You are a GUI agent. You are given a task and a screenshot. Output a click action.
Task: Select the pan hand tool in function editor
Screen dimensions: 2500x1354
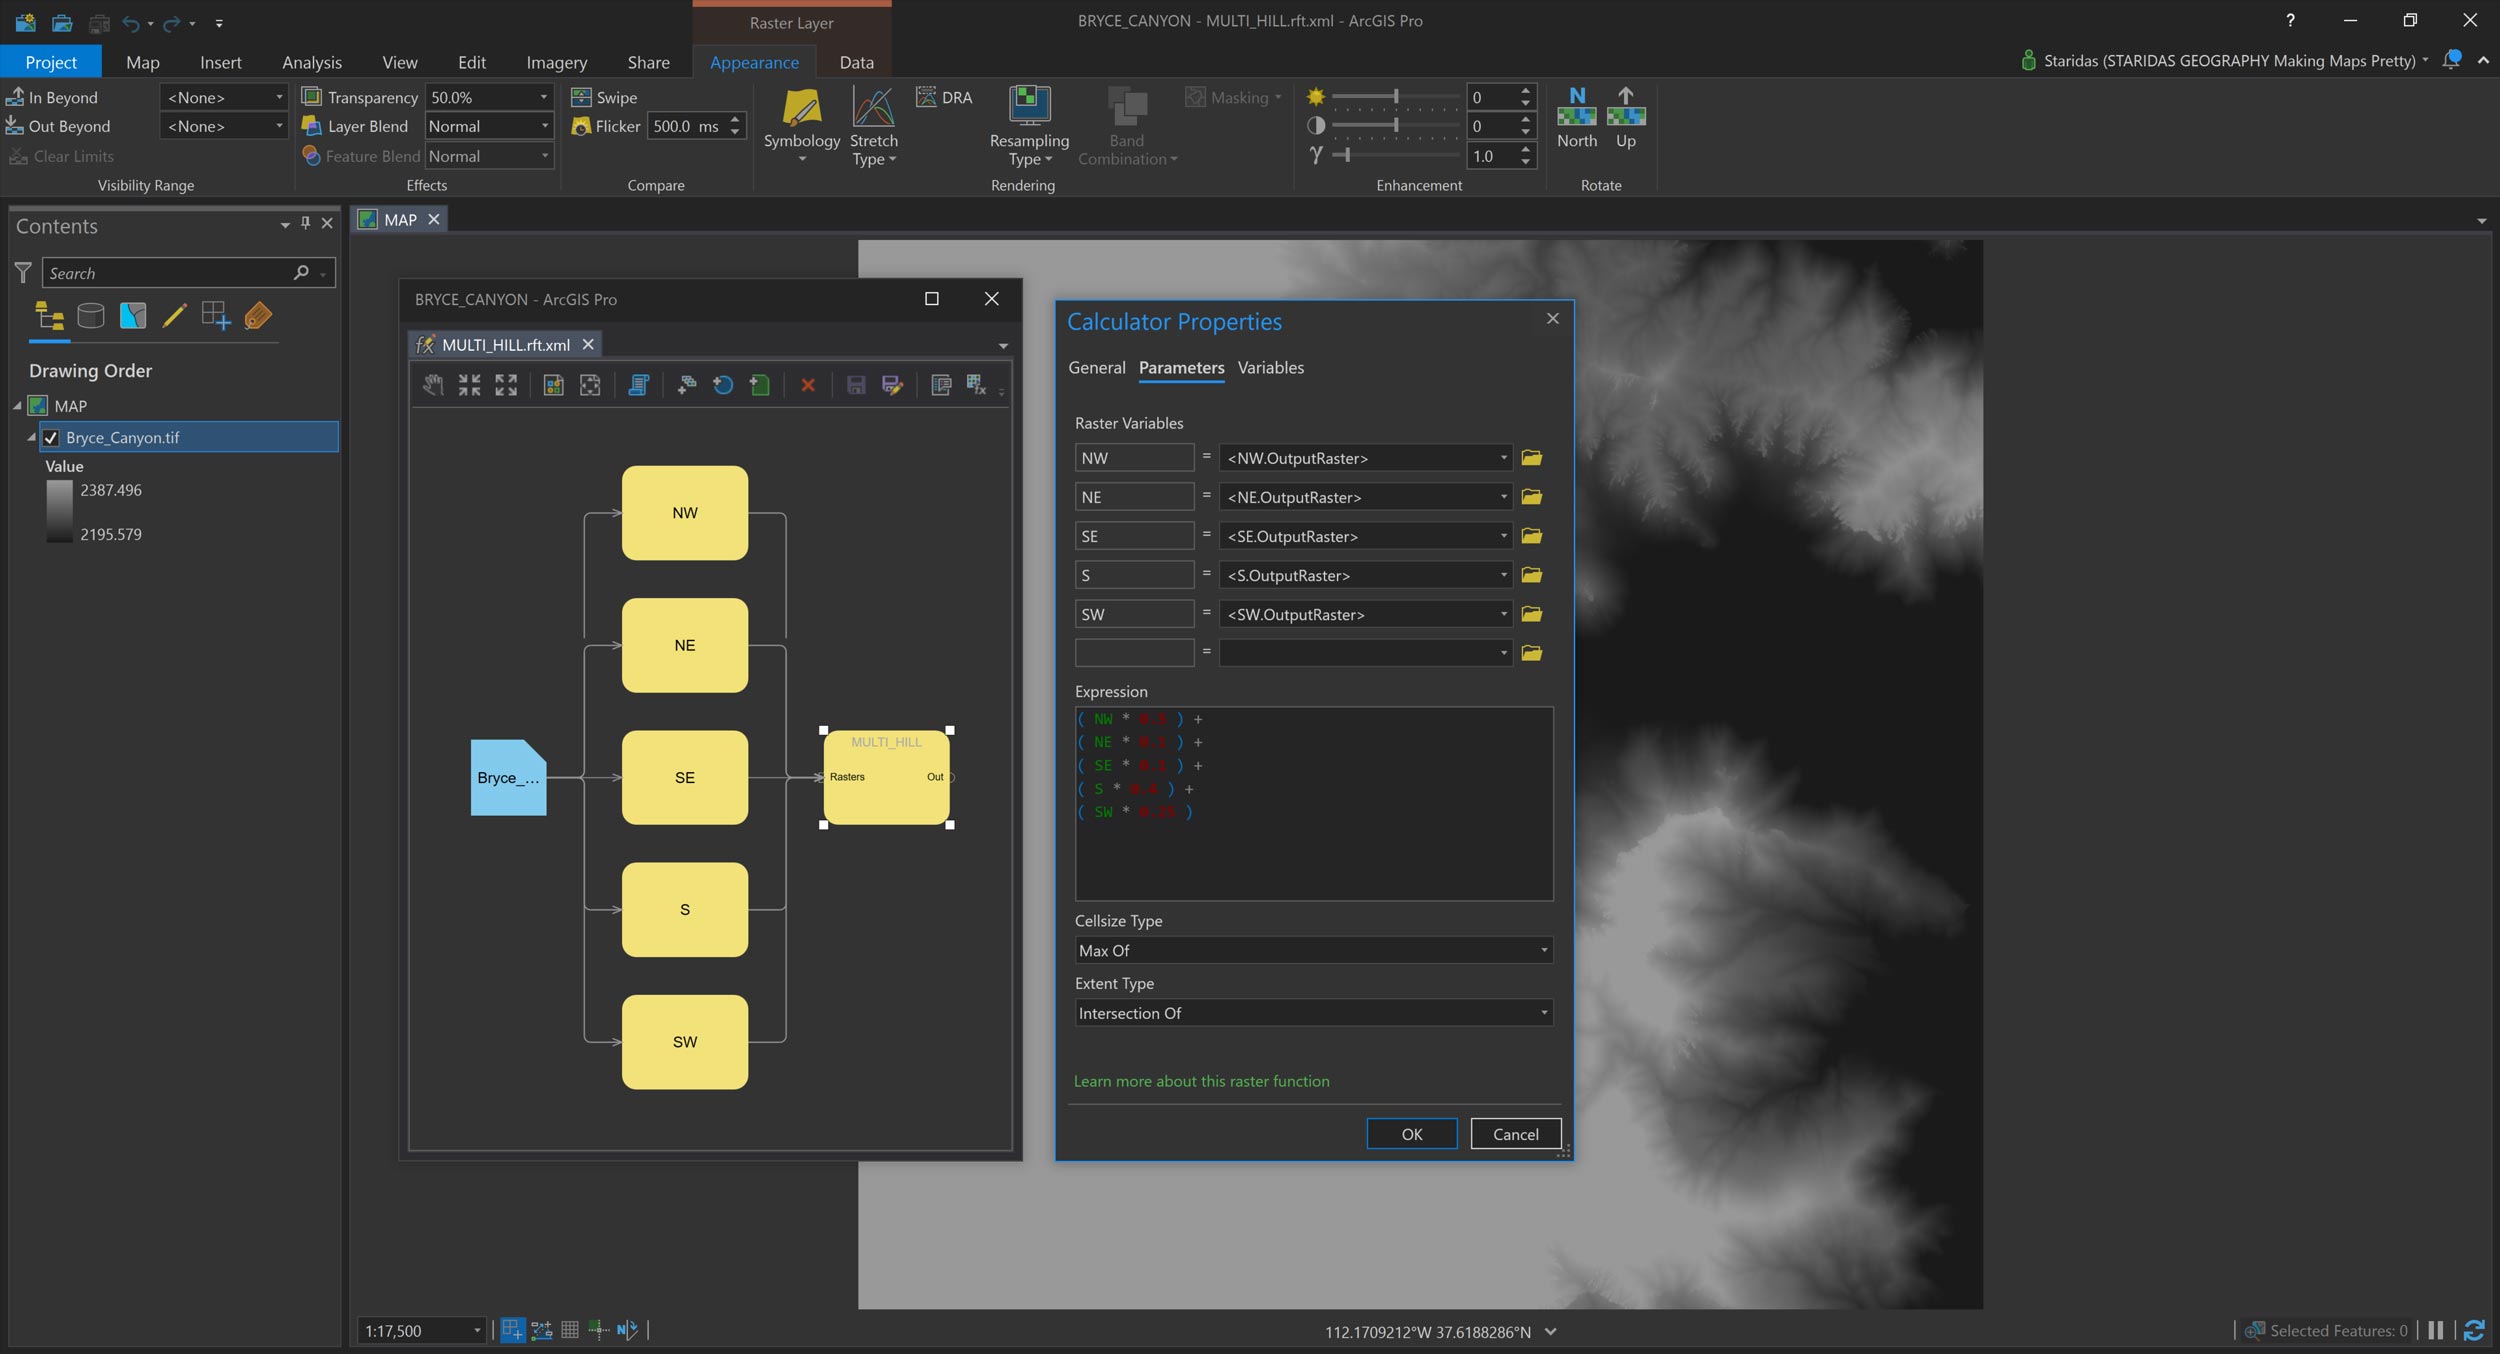(x=432, y=385)
